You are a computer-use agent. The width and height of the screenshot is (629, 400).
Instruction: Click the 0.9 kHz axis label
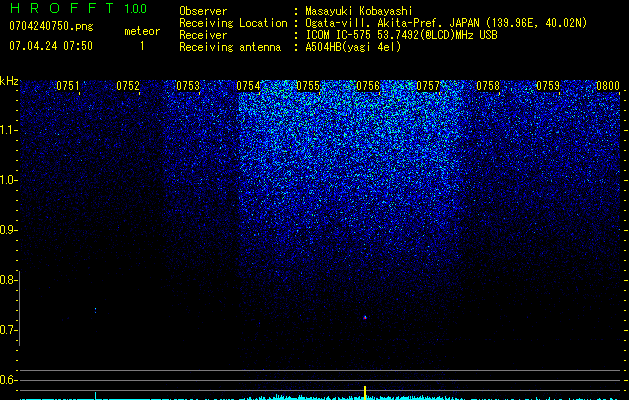coord(8,230)
